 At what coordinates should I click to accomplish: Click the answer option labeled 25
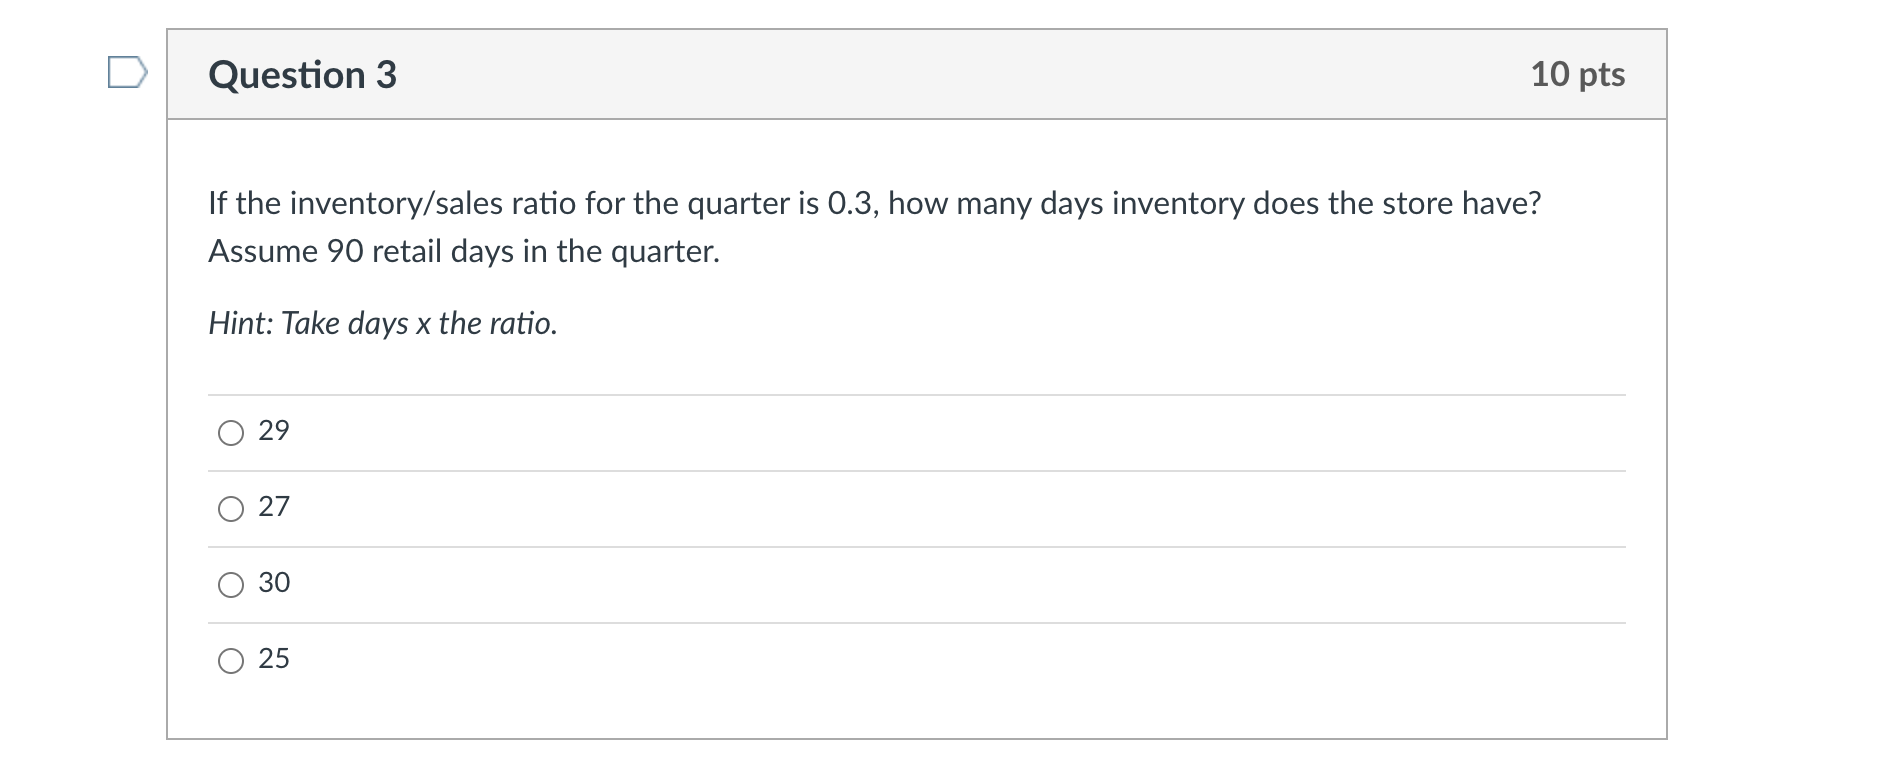pyautogui.click(x=273, y=659)
